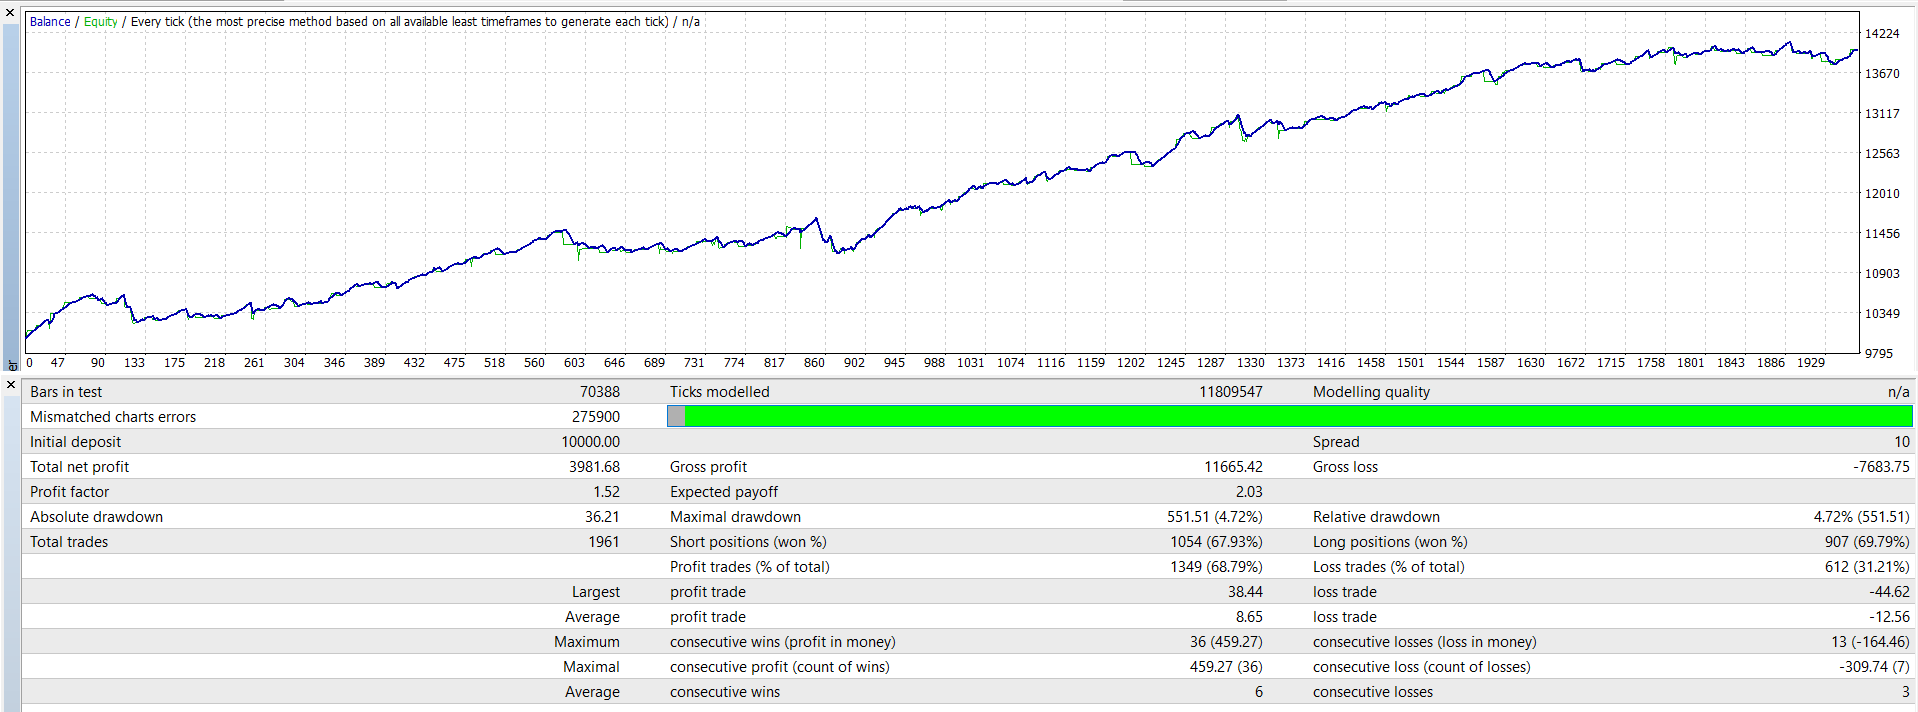Image resolution: width=1918 pixels, height=712 pixels.
Task: Select the -12.56 average loss trade value
Action: pos(1889,617)
